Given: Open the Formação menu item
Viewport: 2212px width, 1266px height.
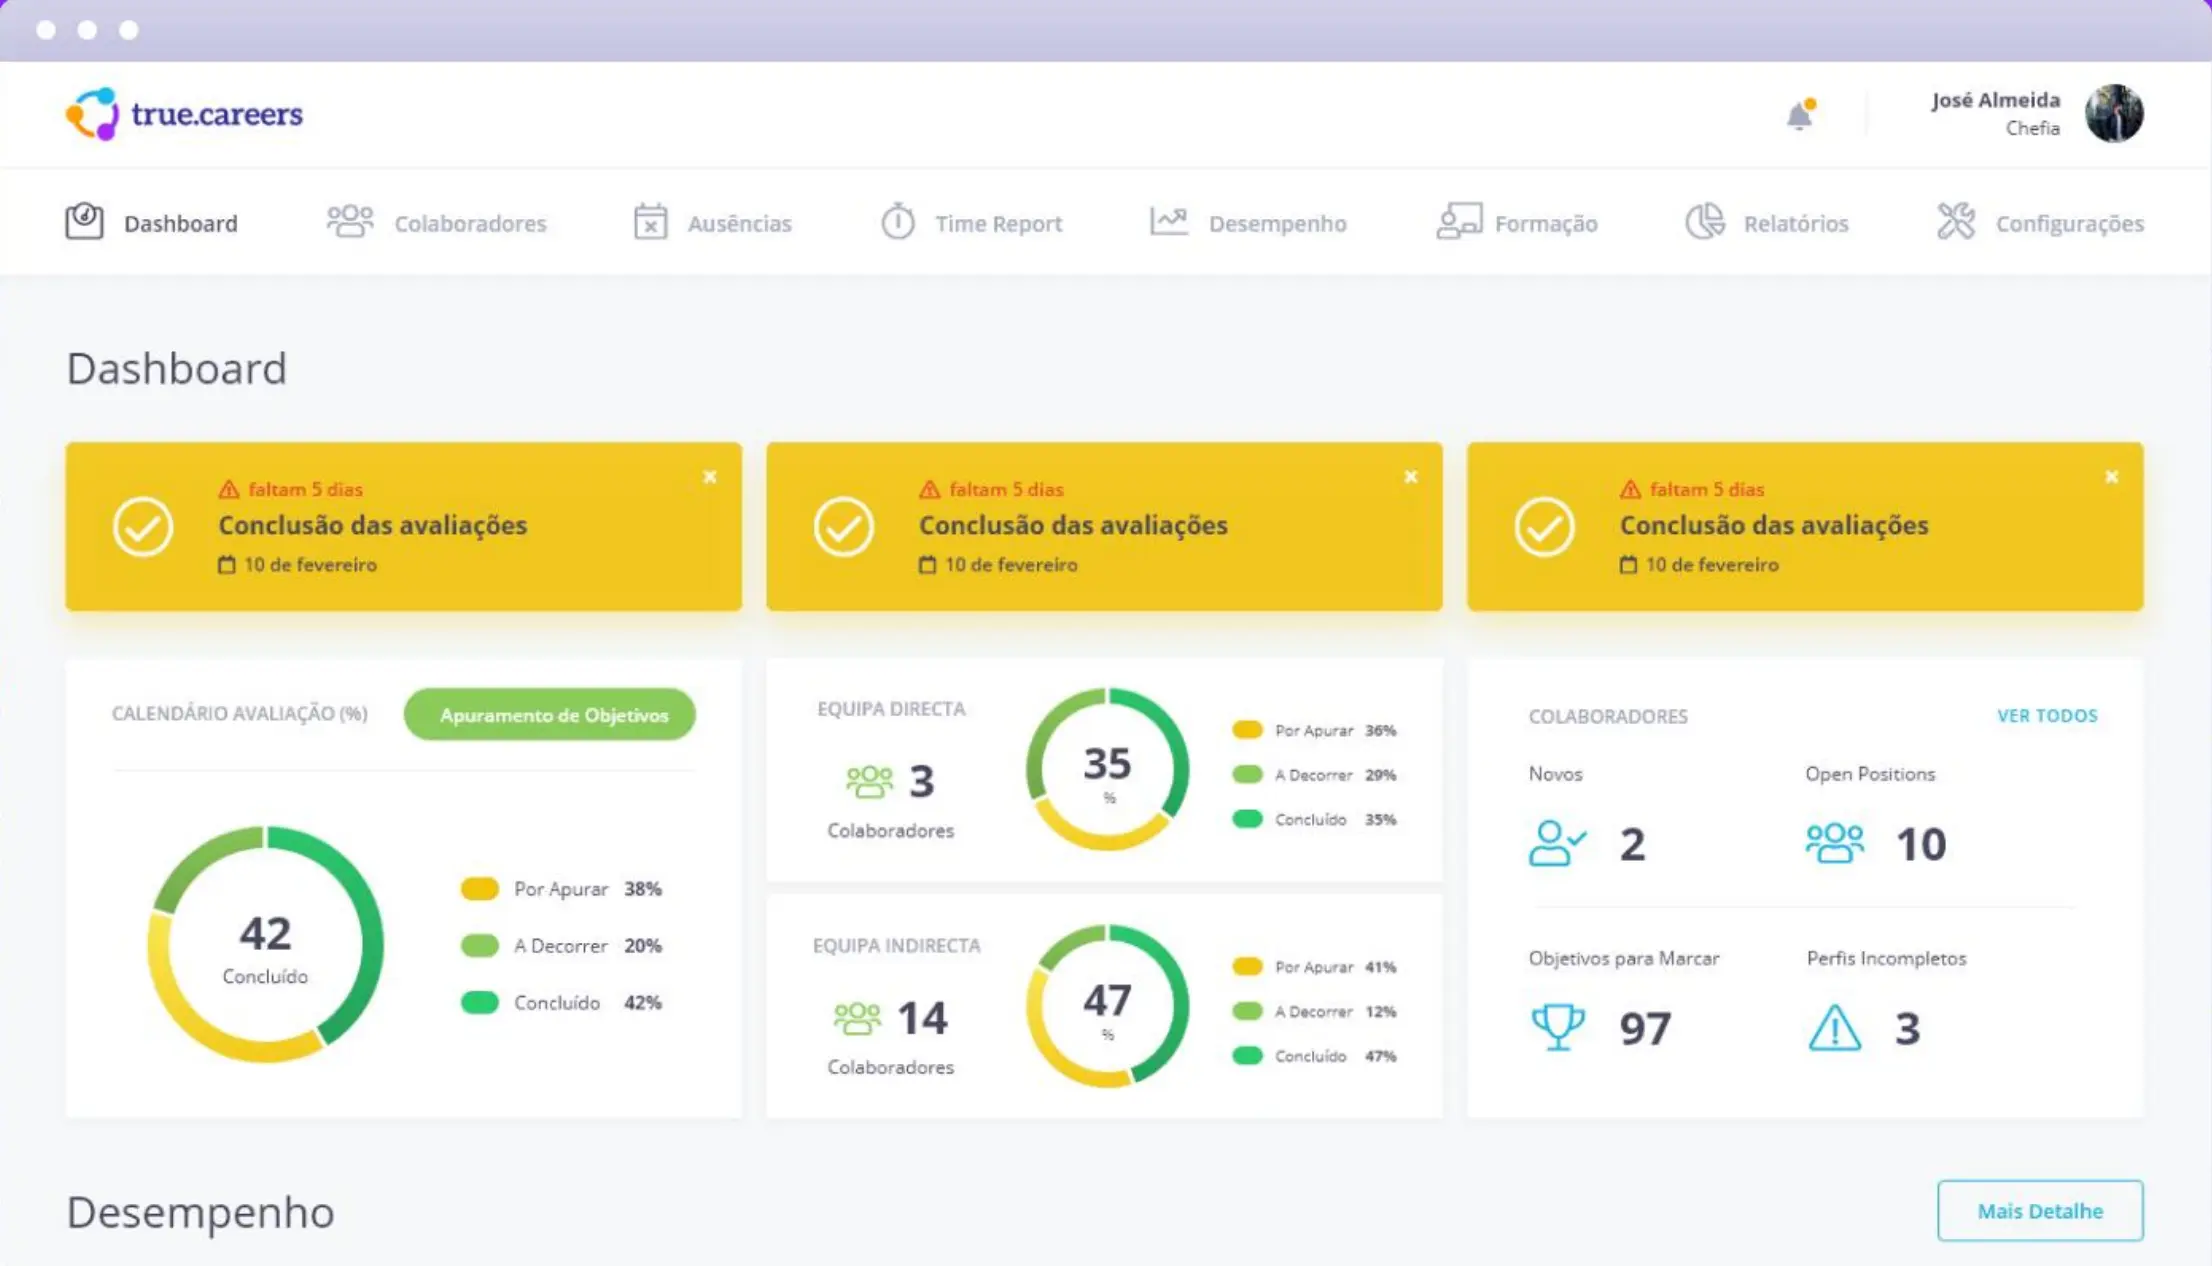Looking at the screenshot, I should [x=1545, y=223].
